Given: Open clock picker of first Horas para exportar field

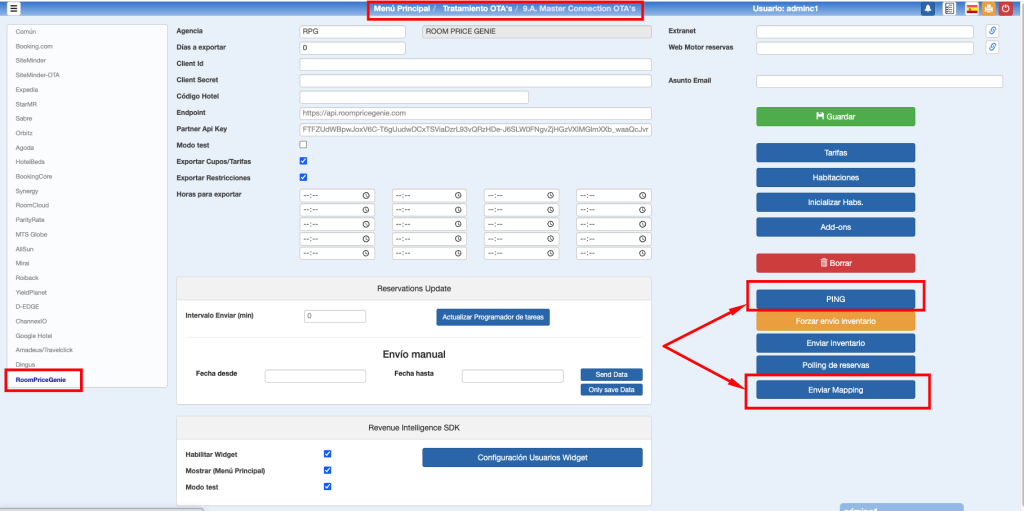Looking at the screenshot, I should tap(366, 195).
